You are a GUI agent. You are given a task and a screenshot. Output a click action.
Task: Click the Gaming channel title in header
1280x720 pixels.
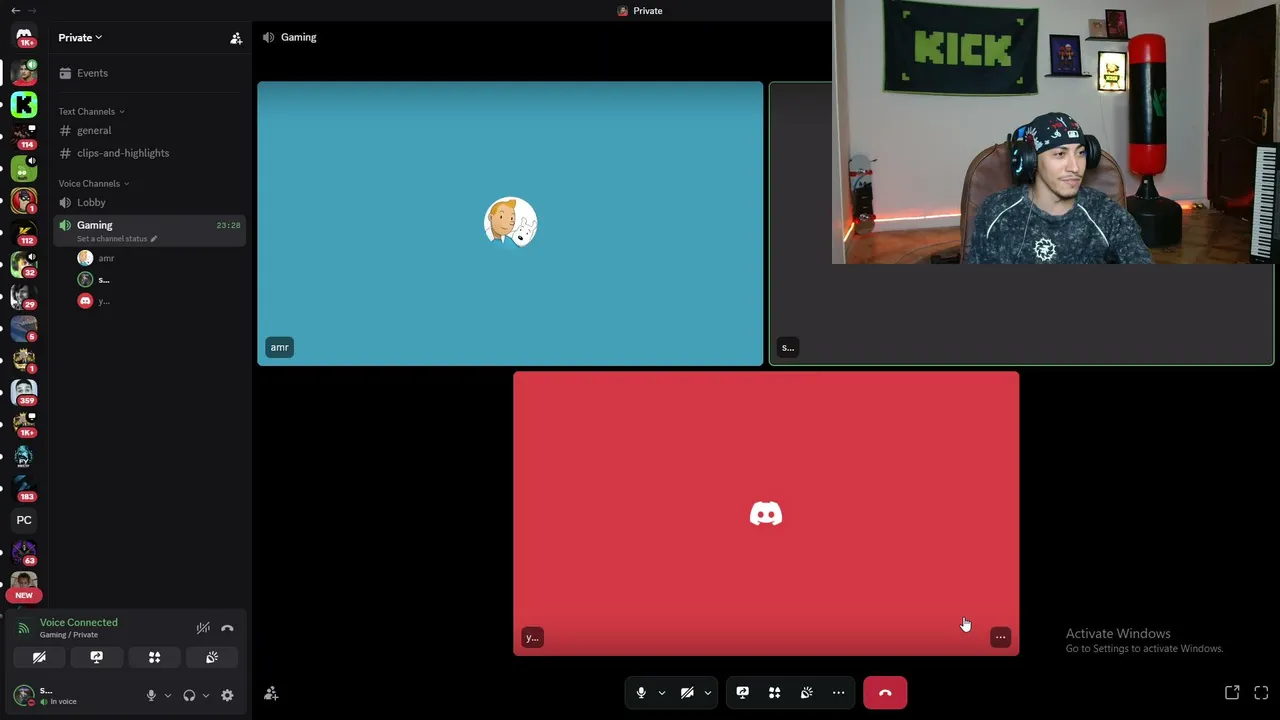pyautogui.click(x=298, y=37)
